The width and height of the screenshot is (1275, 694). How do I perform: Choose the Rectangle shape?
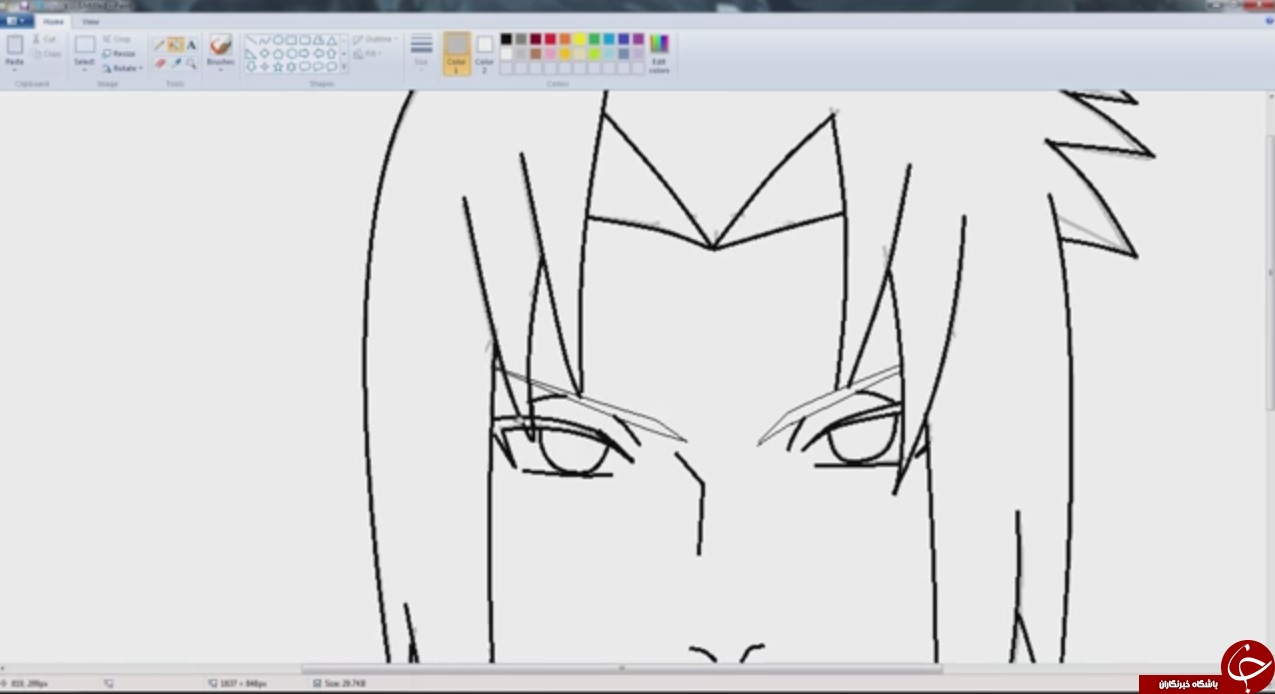[291, 41]
